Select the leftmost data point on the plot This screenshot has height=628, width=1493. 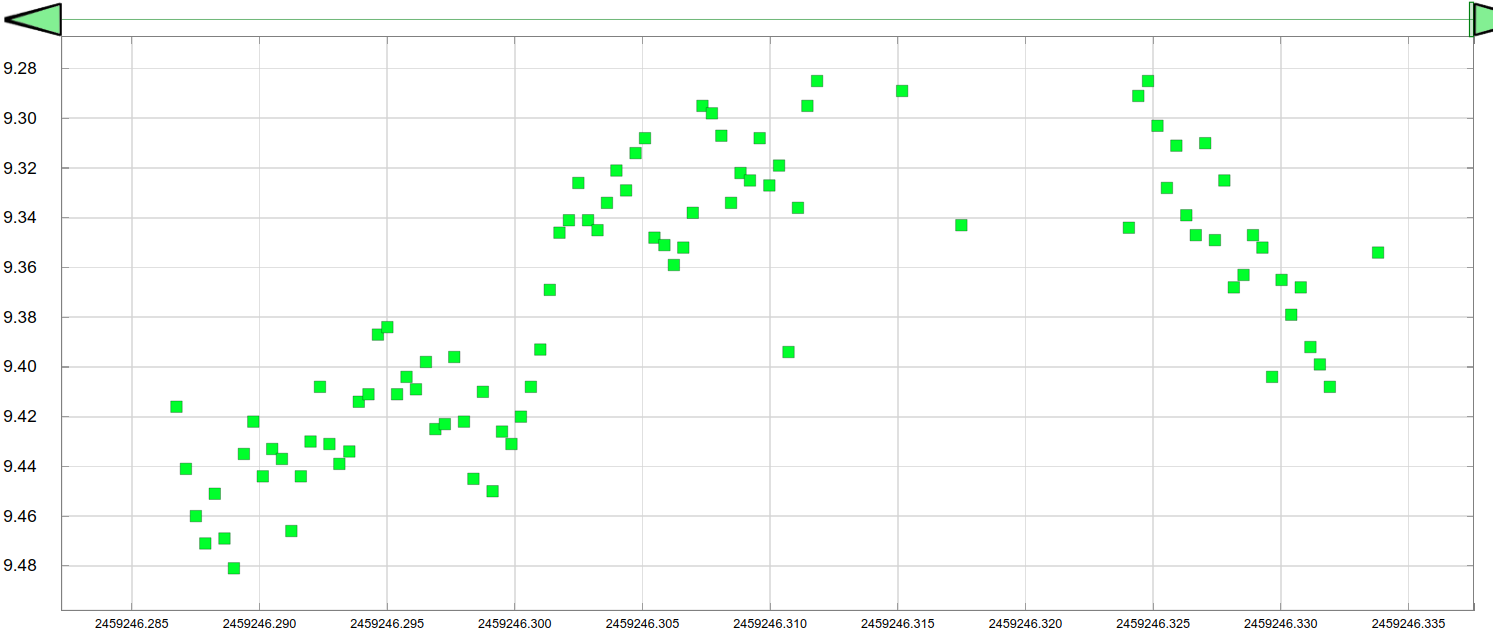176,406
